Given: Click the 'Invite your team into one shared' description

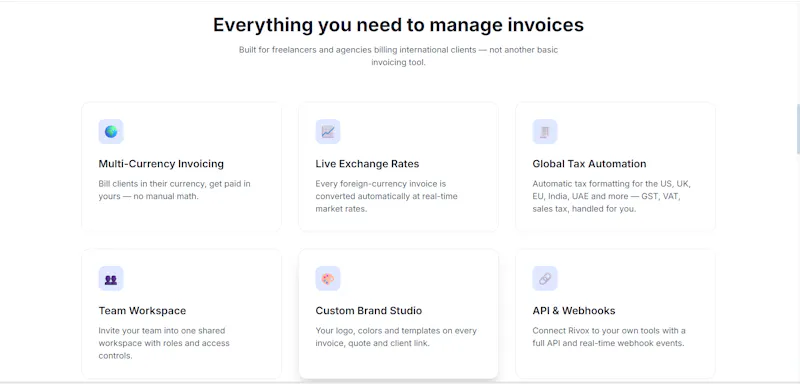Looking at the screenshot, I should coord(164,343).
